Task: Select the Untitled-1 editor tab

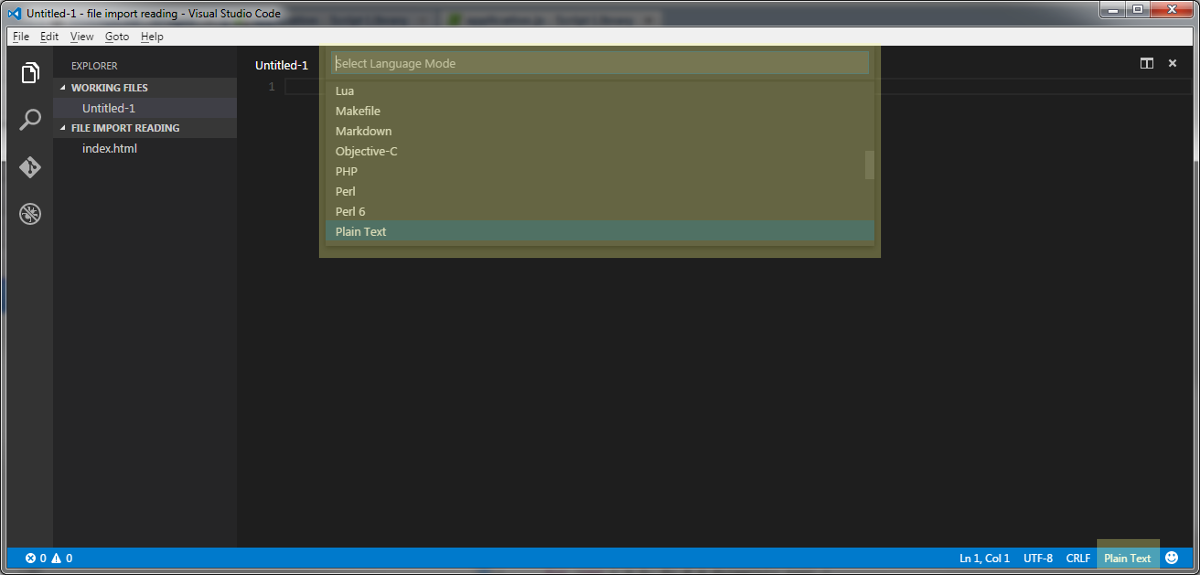Action: pos(281,65)
